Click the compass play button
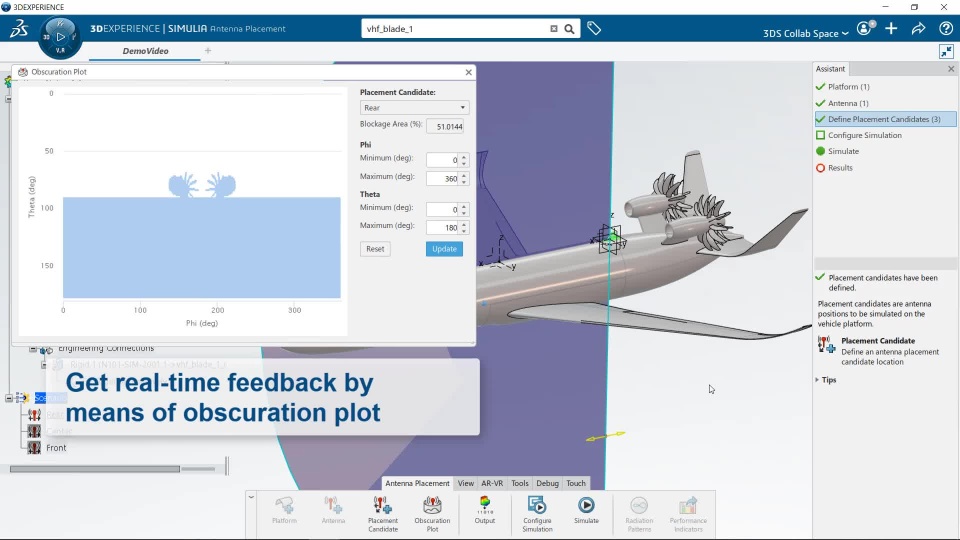 coord(60,37)
